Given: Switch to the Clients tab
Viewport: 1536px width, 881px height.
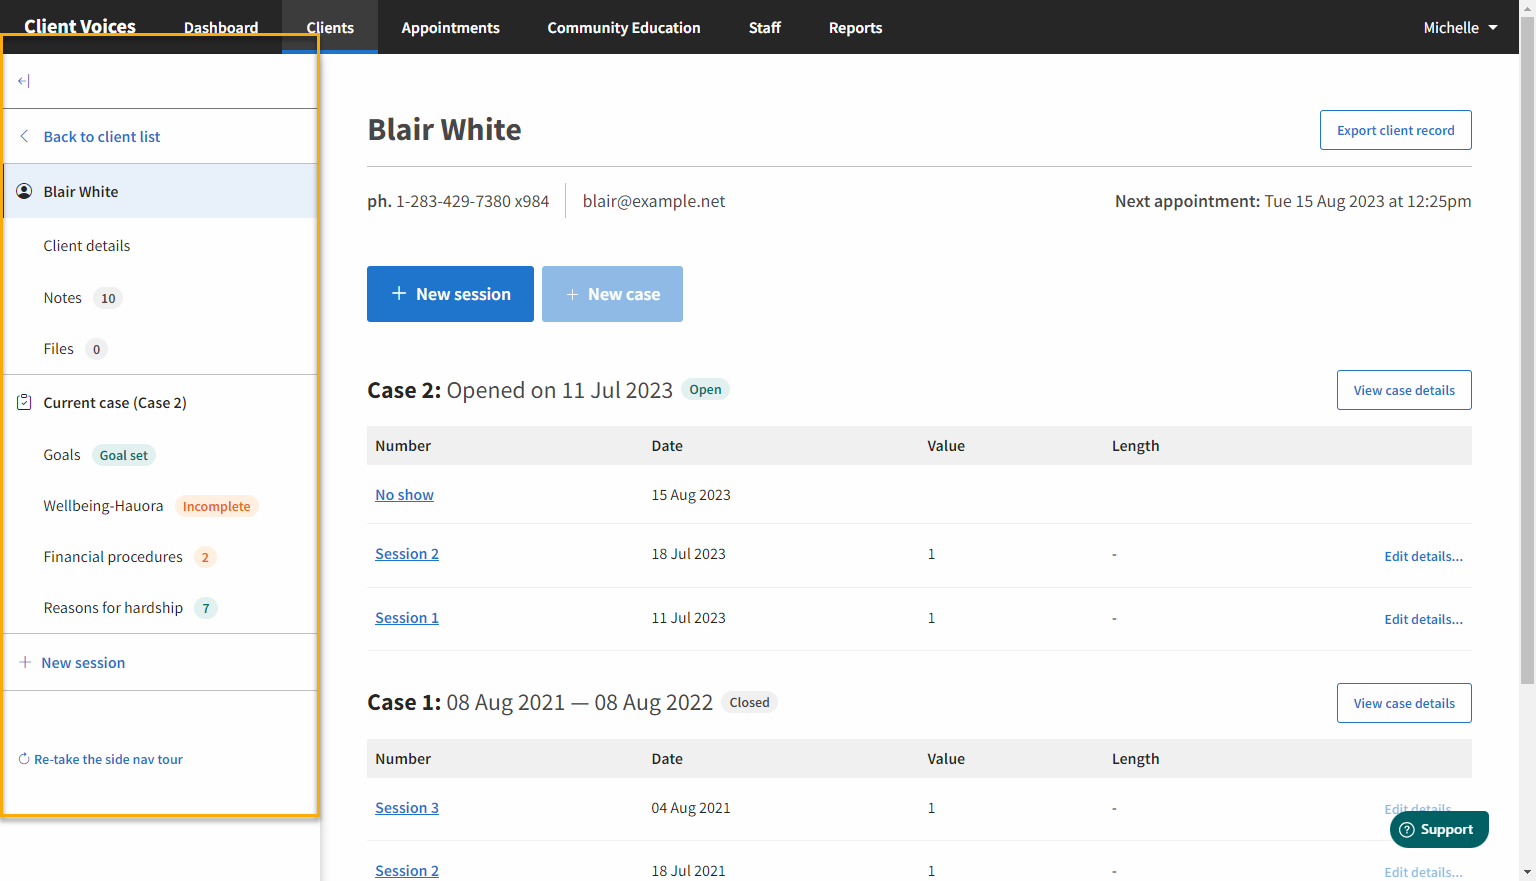Looking at the screenshot, I should (x=330, y=27).
